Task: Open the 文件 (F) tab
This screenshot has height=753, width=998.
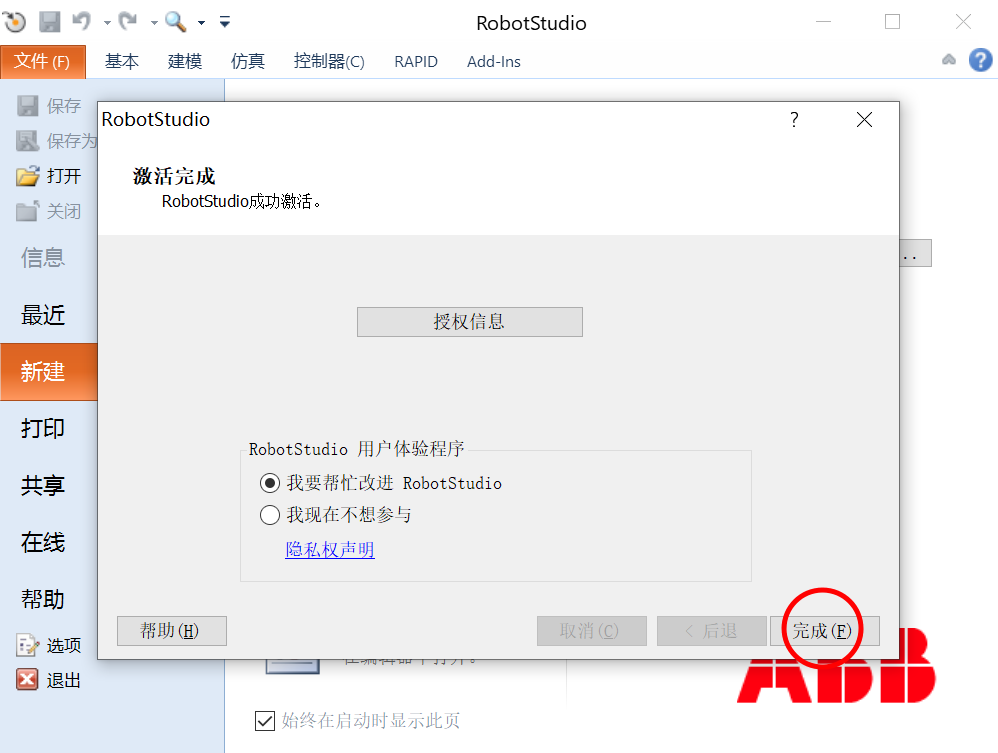Action: 43,62
